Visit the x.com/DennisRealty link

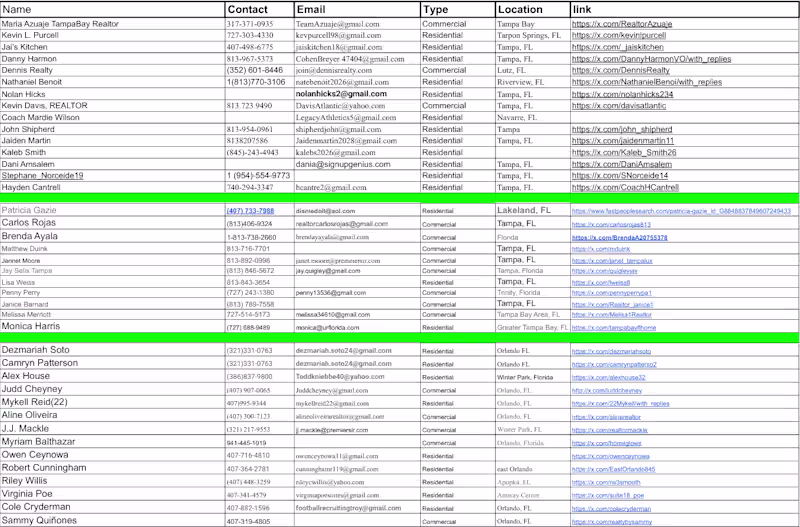click(x=621, y=70)
